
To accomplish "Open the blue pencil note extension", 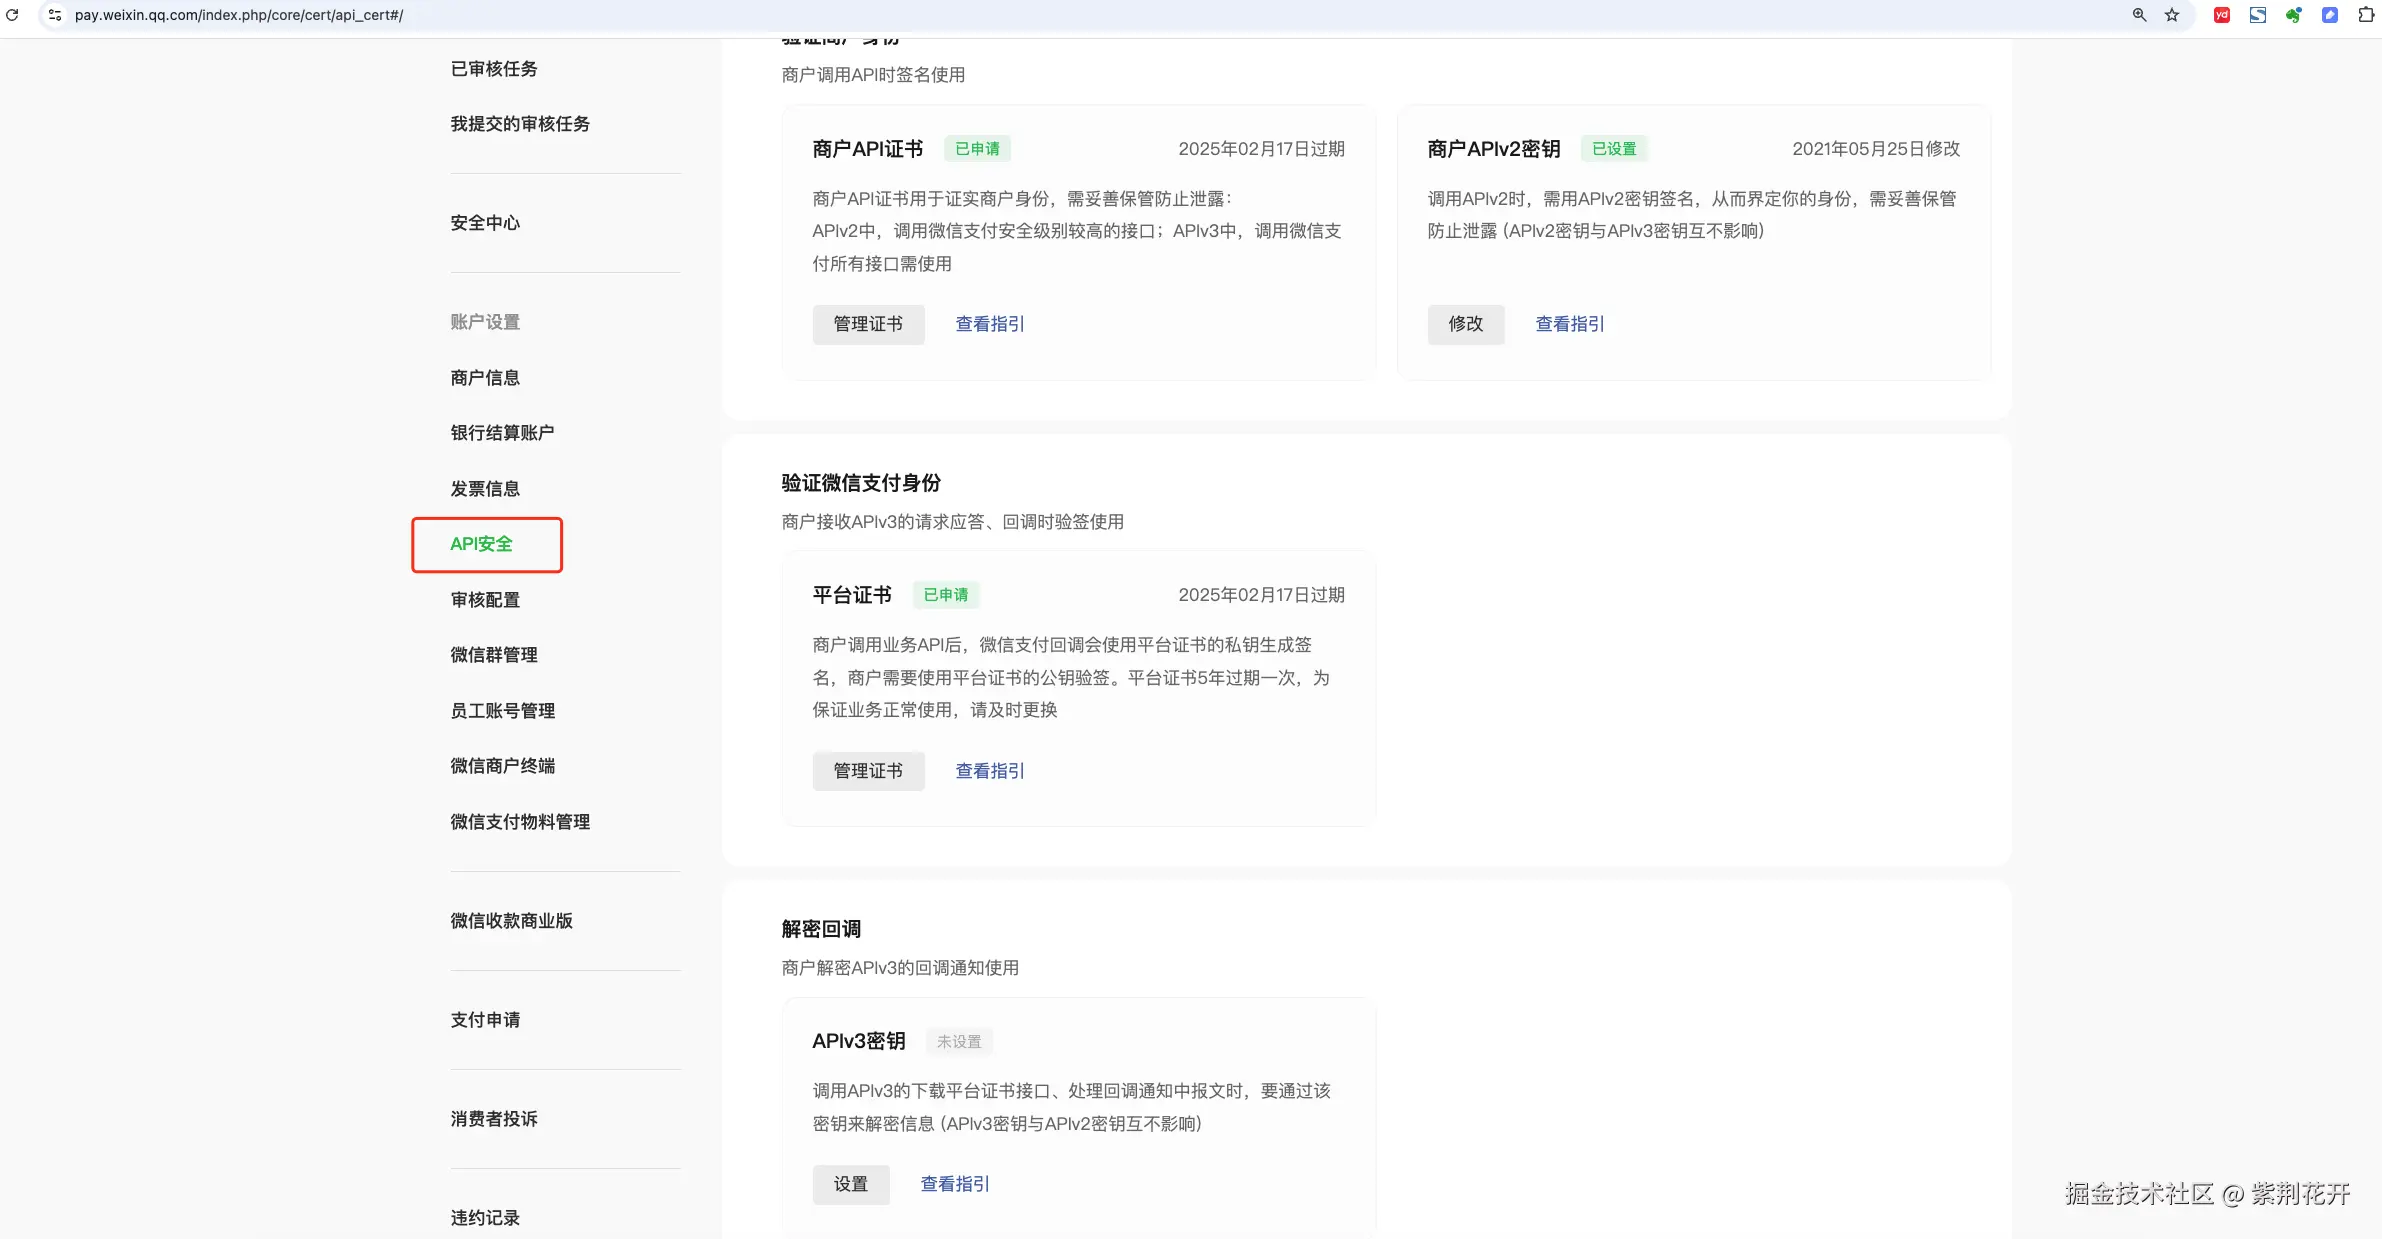I will point(2330,15).
